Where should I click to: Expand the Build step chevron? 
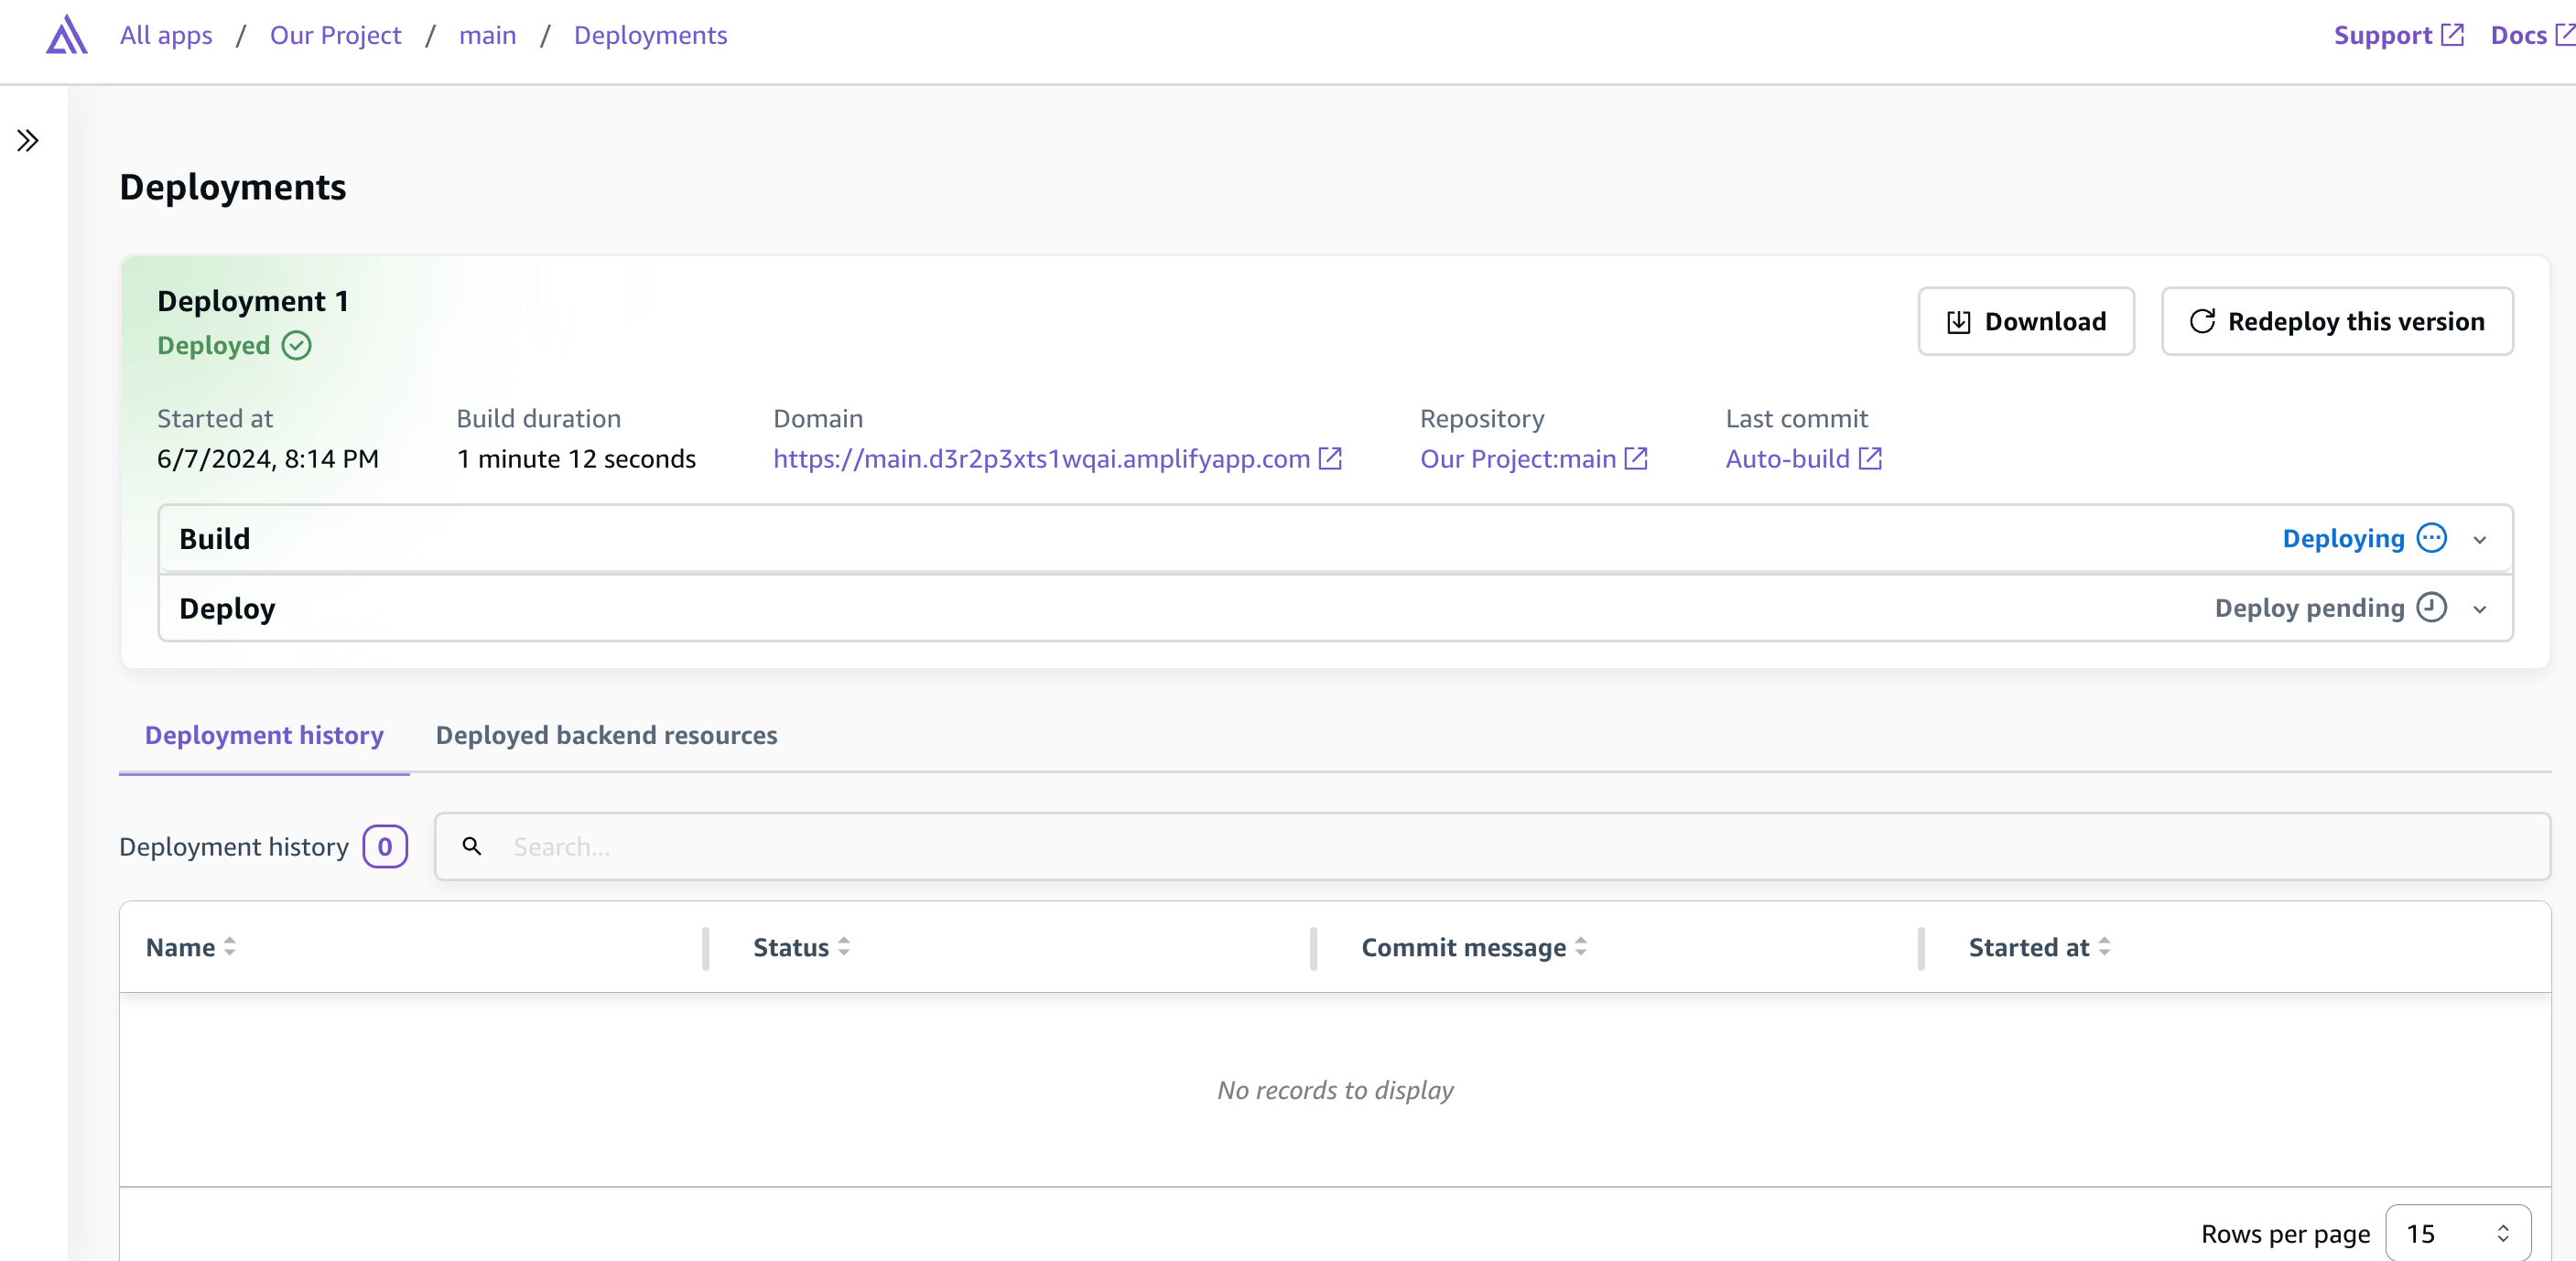pos(2480,540)
